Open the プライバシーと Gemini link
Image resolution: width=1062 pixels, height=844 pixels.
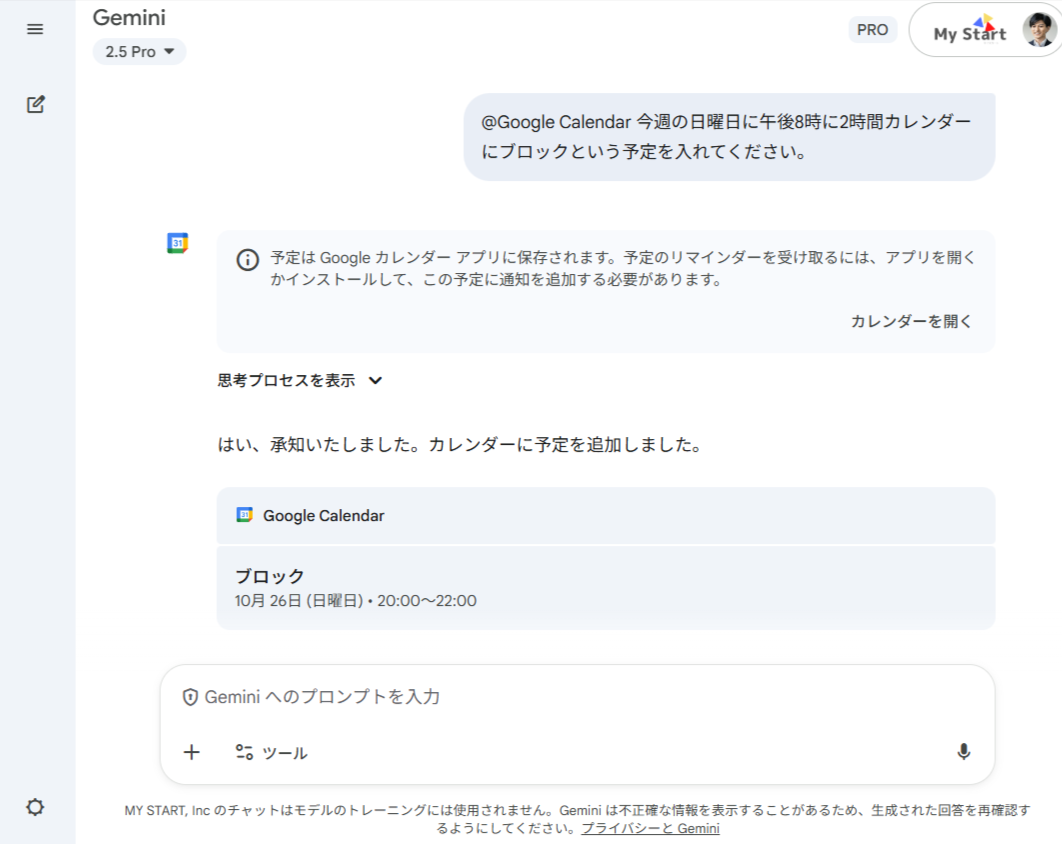(650, 829)
